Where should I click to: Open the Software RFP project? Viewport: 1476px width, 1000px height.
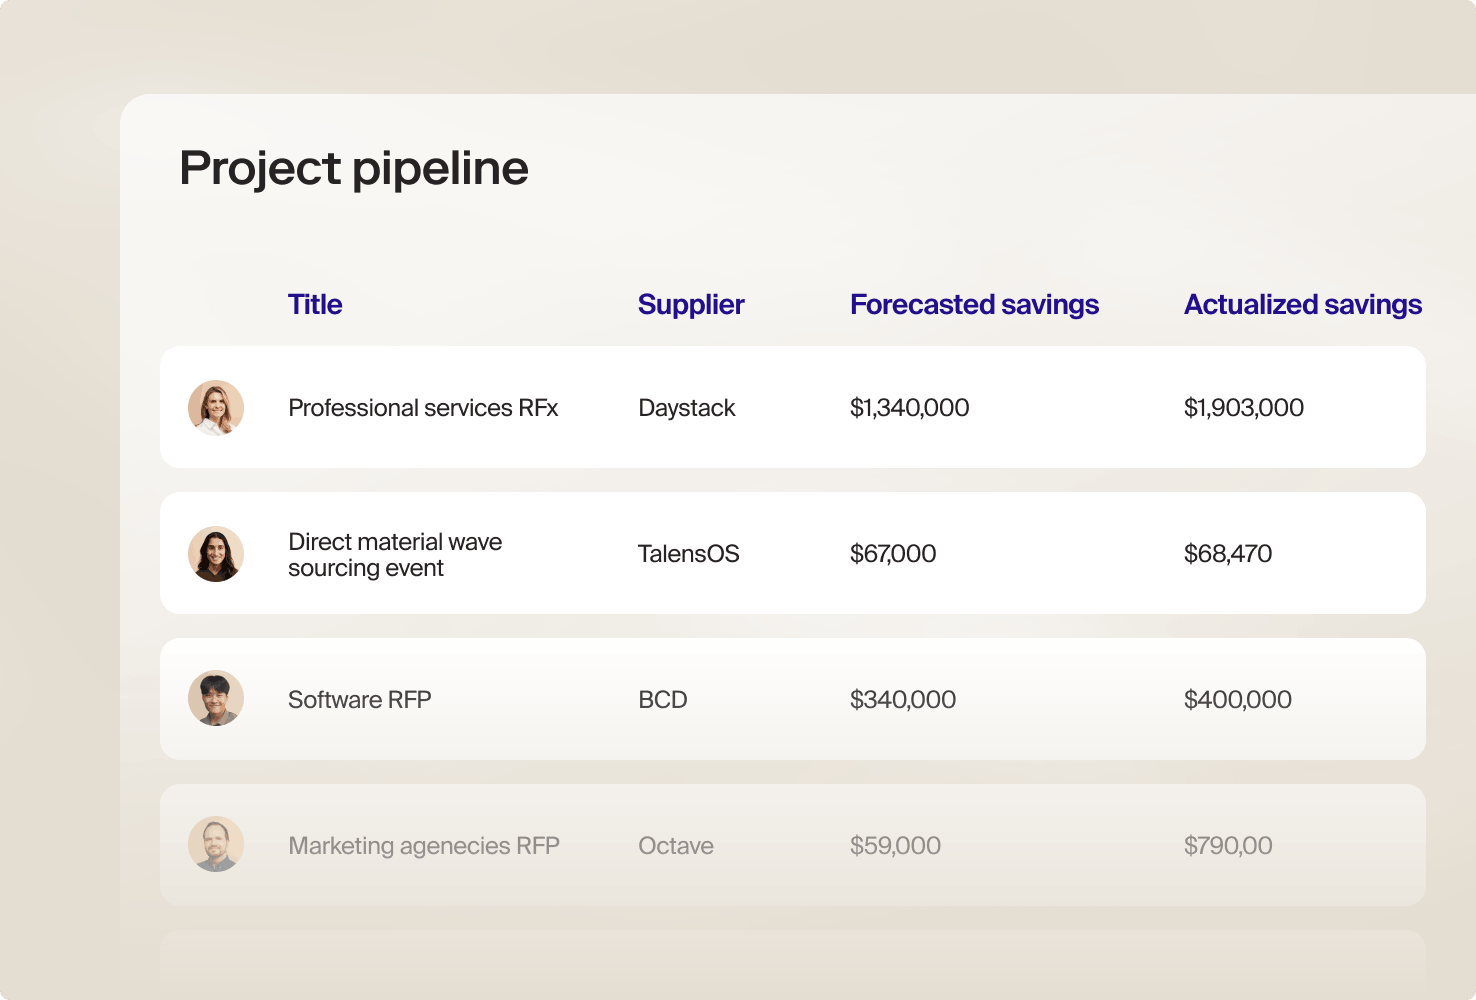pos(360,700)
